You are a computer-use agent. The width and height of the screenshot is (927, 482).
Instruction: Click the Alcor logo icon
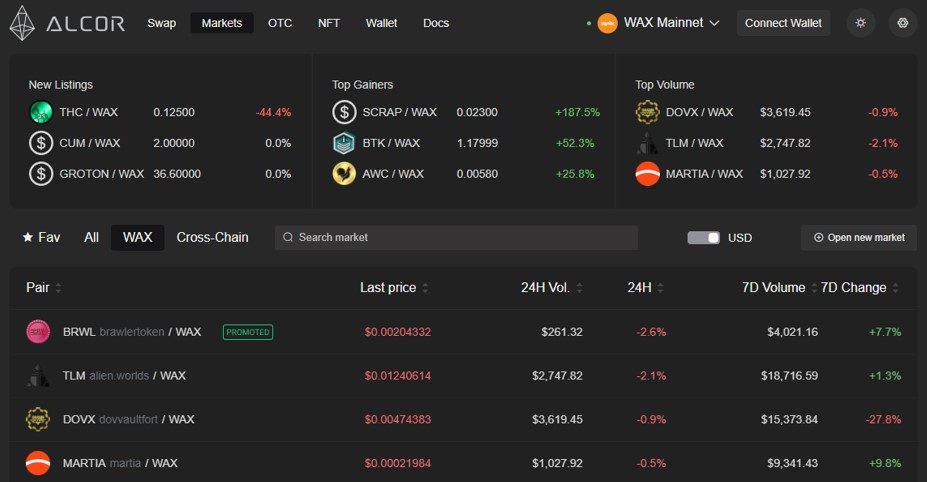pyautogui.click(x=22, y=23)
